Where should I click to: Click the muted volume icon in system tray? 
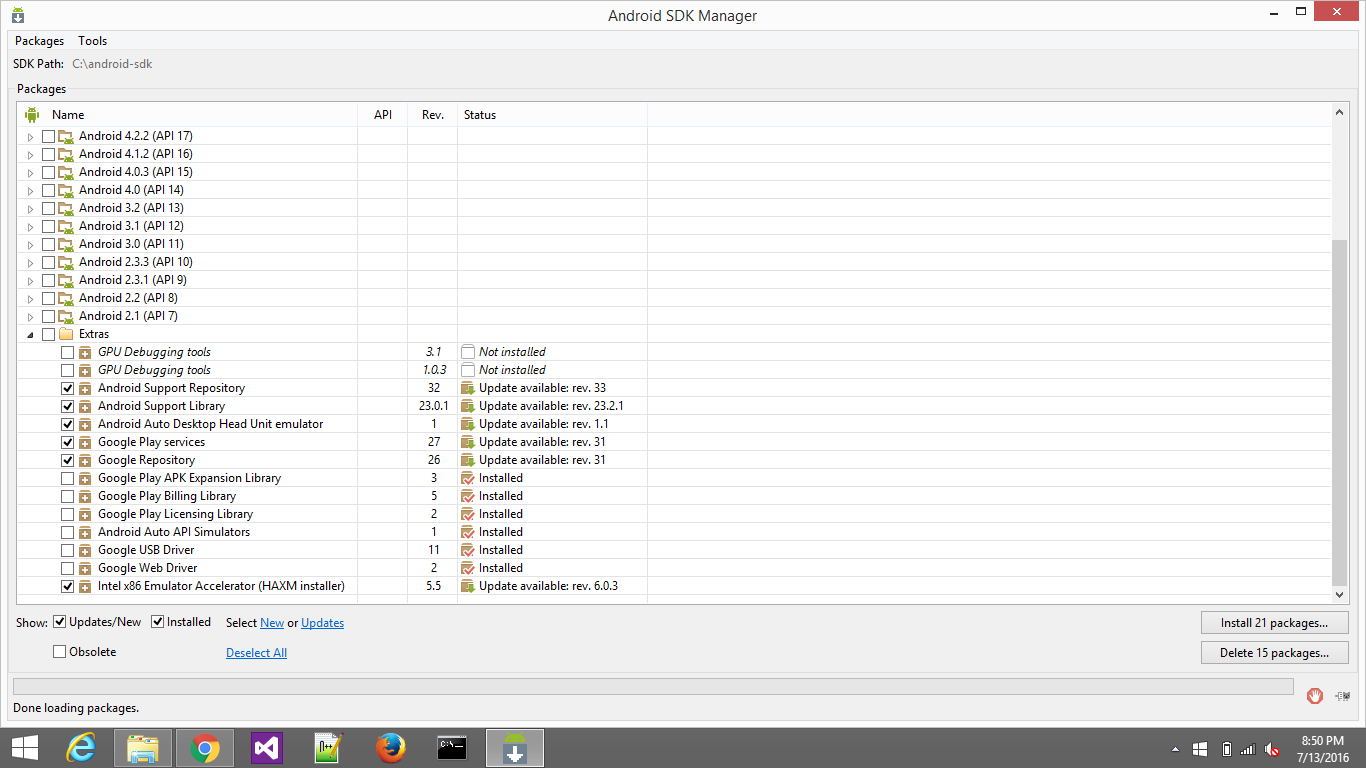click(x=1273, y=749)
